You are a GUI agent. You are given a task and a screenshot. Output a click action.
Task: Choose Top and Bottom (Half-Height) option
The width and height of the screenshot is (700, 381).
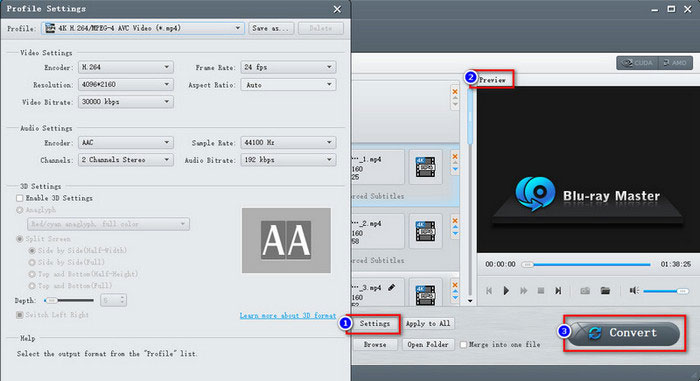32,274
